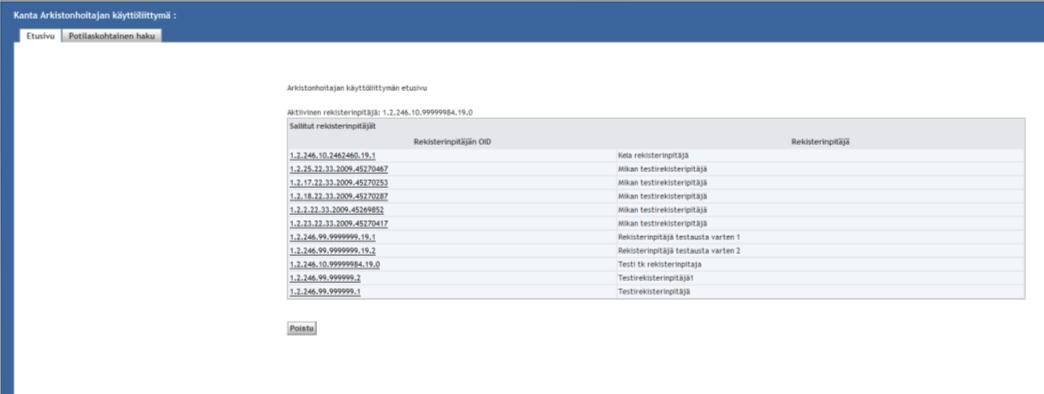Open OID link 1.2.246.99.999999.2
Image resolution: width=1044 pixels, height=394 pixels.
pyautogui.click(x=325, y=278)
